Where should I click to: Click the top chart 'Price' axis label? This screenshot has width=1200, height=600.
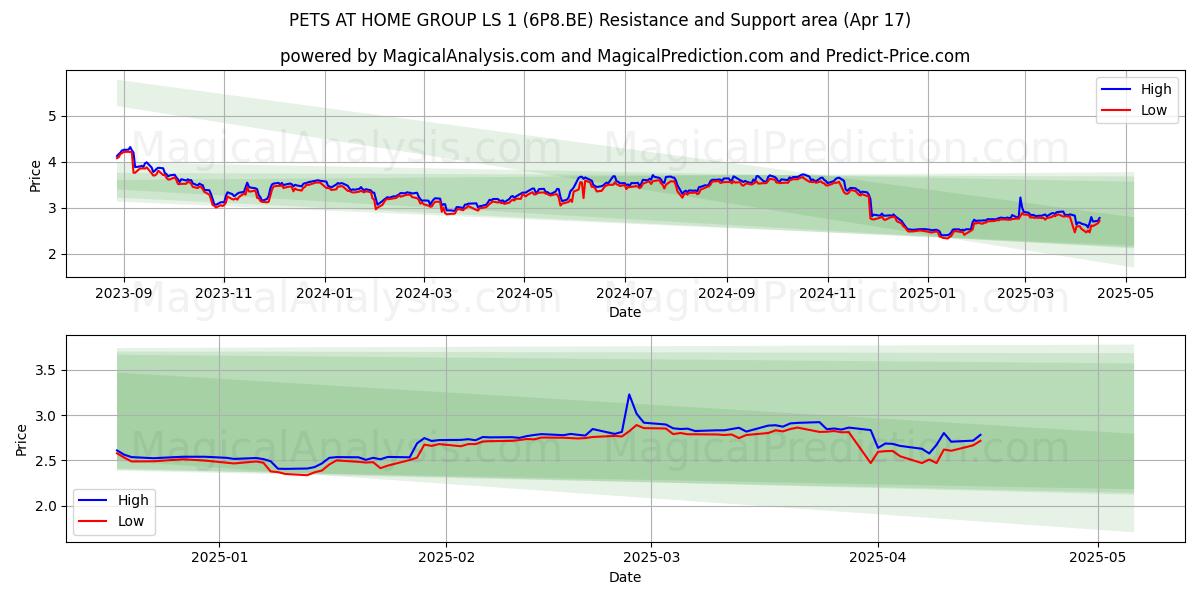(x=36, y=174)
